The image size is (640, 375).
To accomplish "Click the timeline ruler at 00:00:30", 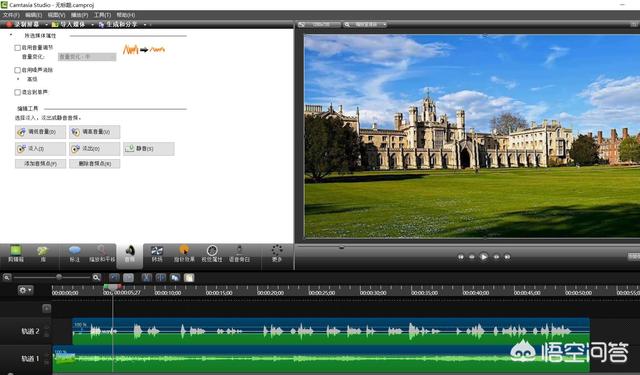I will tap(373, 292).
